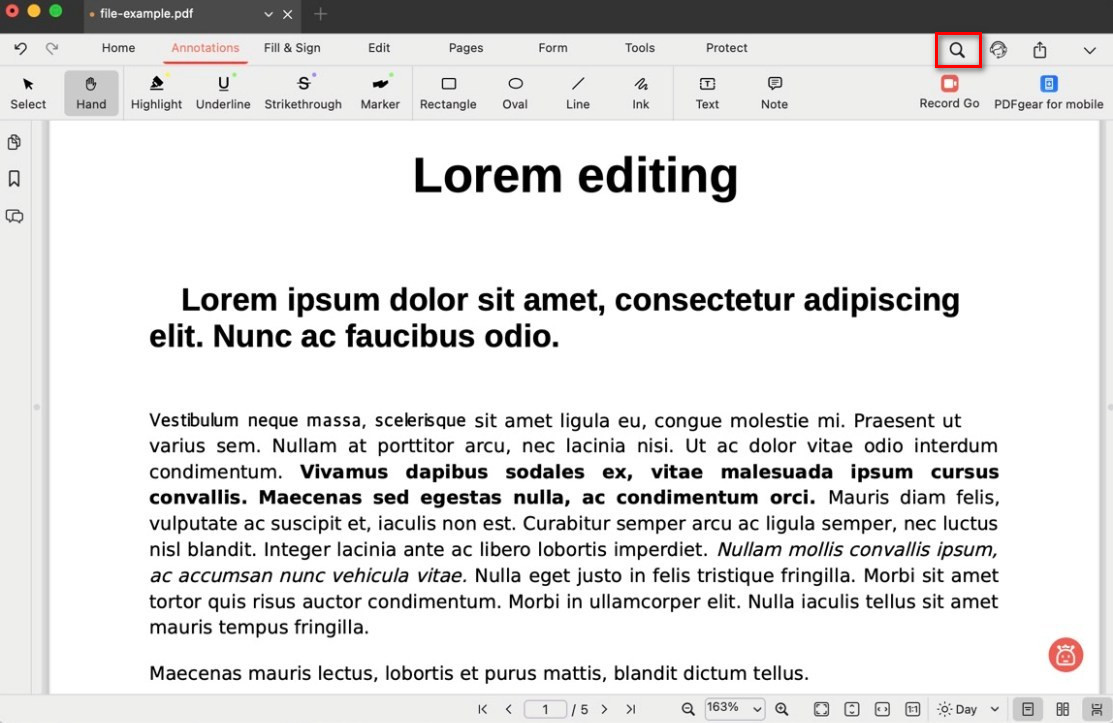Viewport: 1113px width, 723px height.
Task: Select the Highlight annotation tool
Action: coord(156,92)
